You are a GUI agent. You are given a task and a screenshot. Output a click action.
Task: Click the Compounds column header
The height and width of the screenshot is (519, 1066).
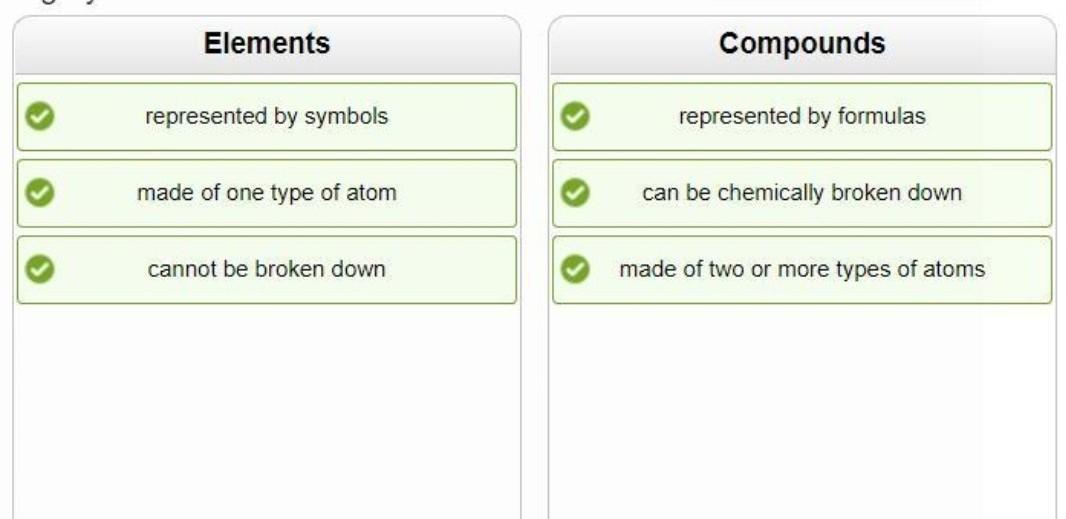802,44
